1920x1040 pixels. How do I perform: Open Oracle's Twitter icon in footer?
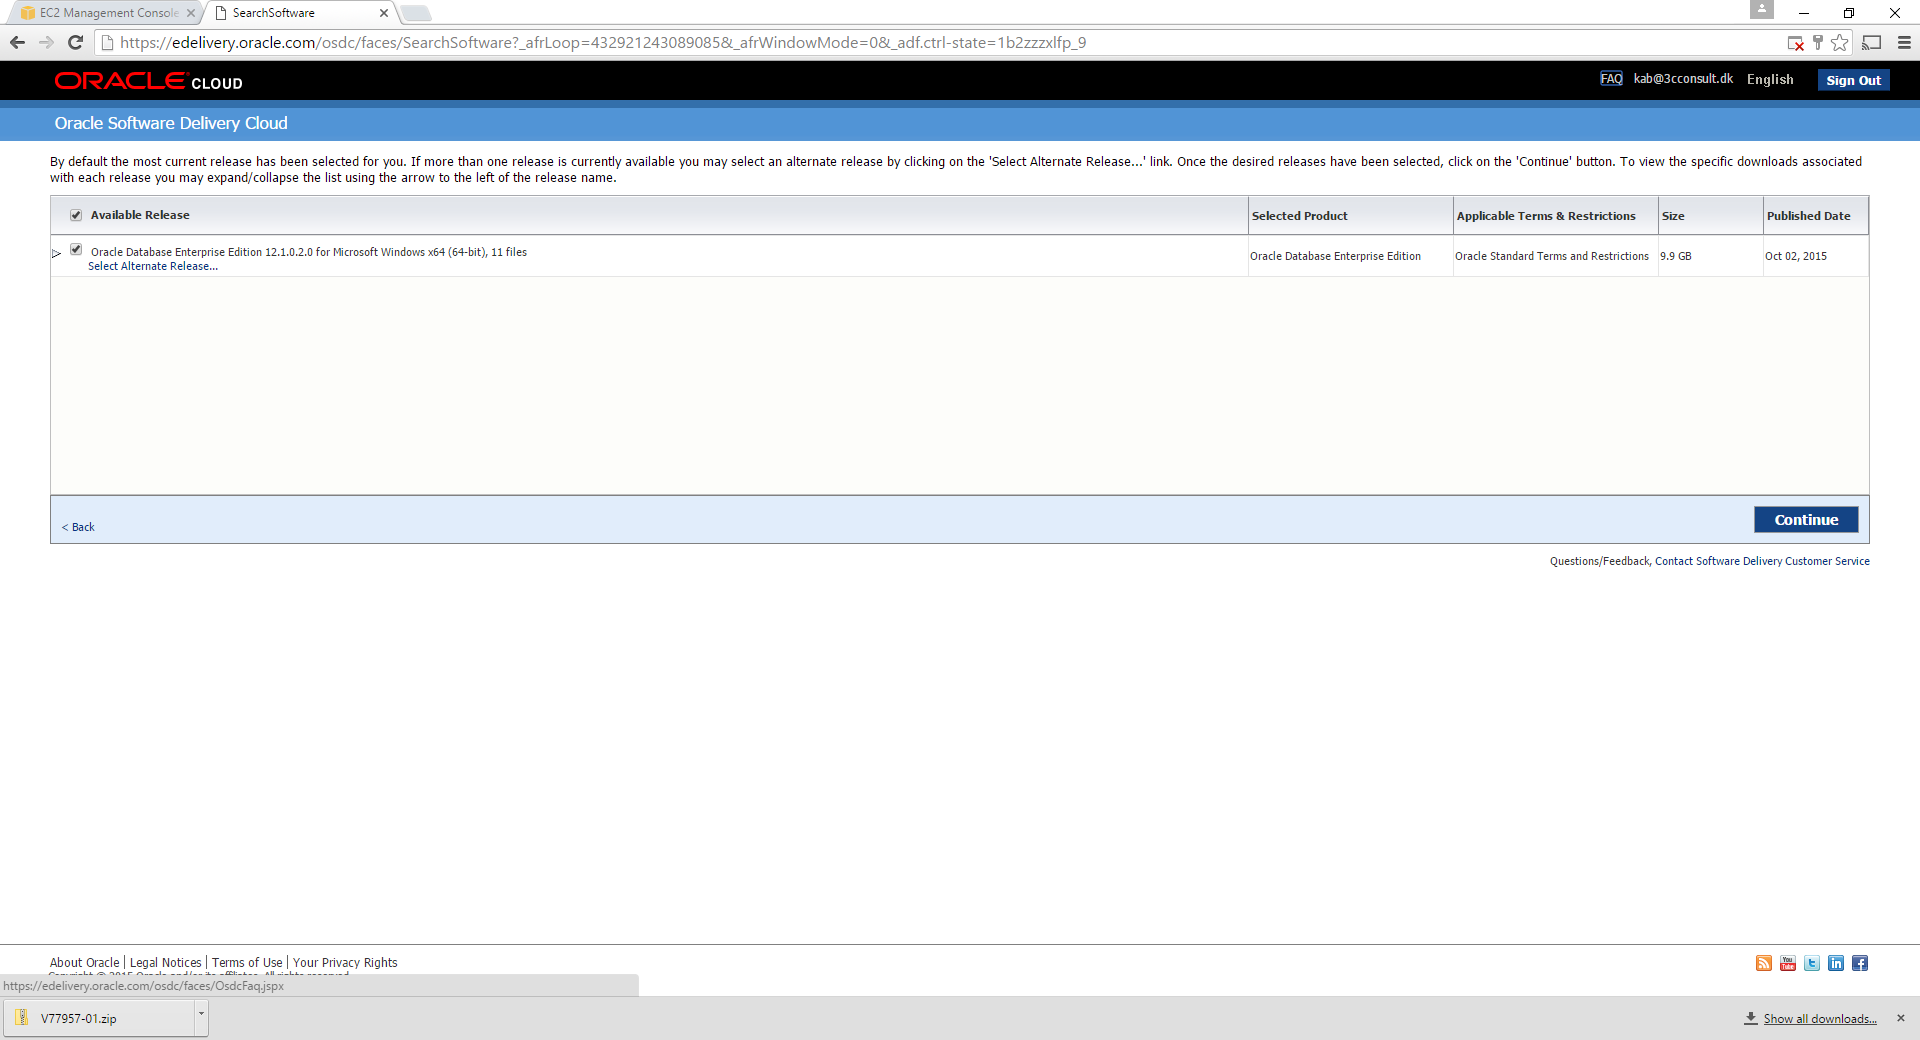point(1812,963)
